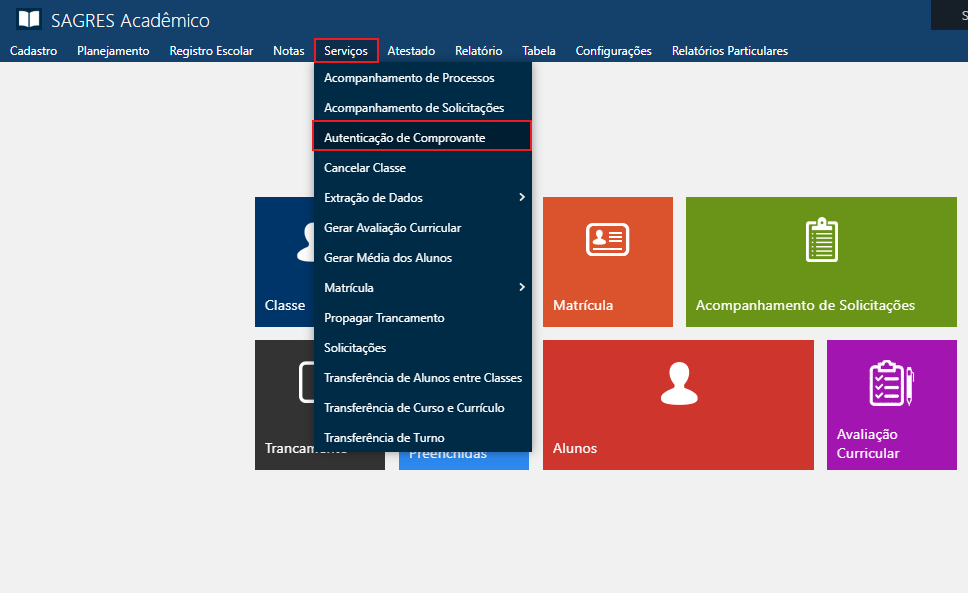Click the person icon on Alunos tile
The width and height of the screenshot is (968, 593).
[x=679, y=384]
